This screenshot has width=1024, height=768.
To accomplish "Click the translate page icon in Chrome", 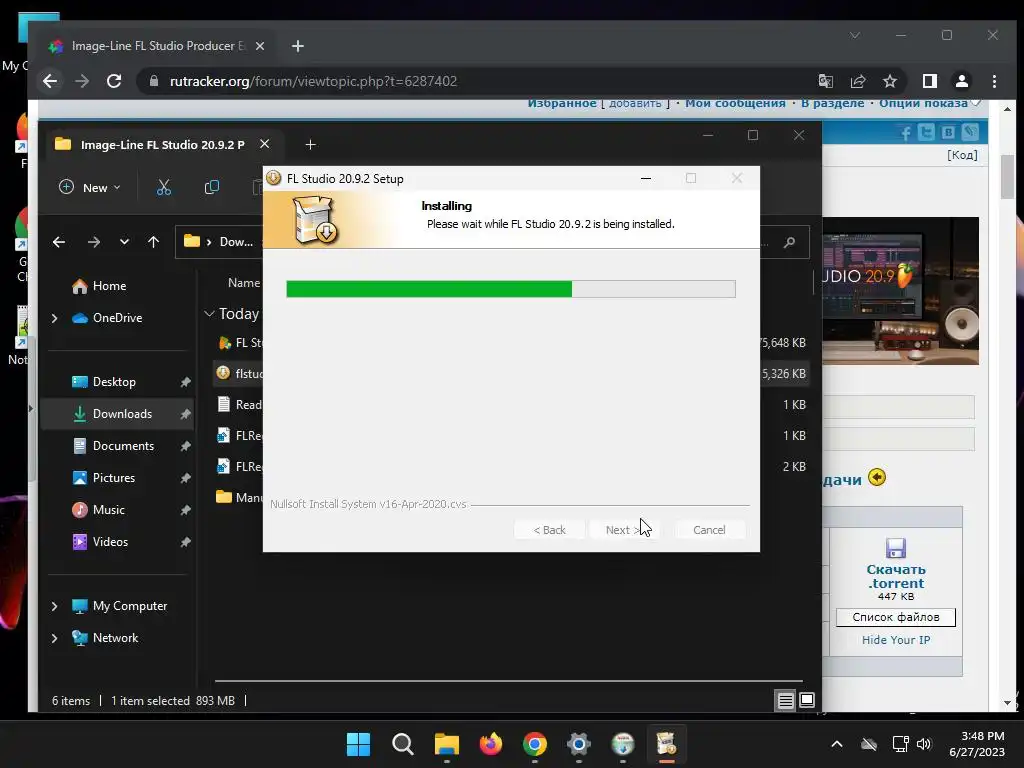I will 825,81.
